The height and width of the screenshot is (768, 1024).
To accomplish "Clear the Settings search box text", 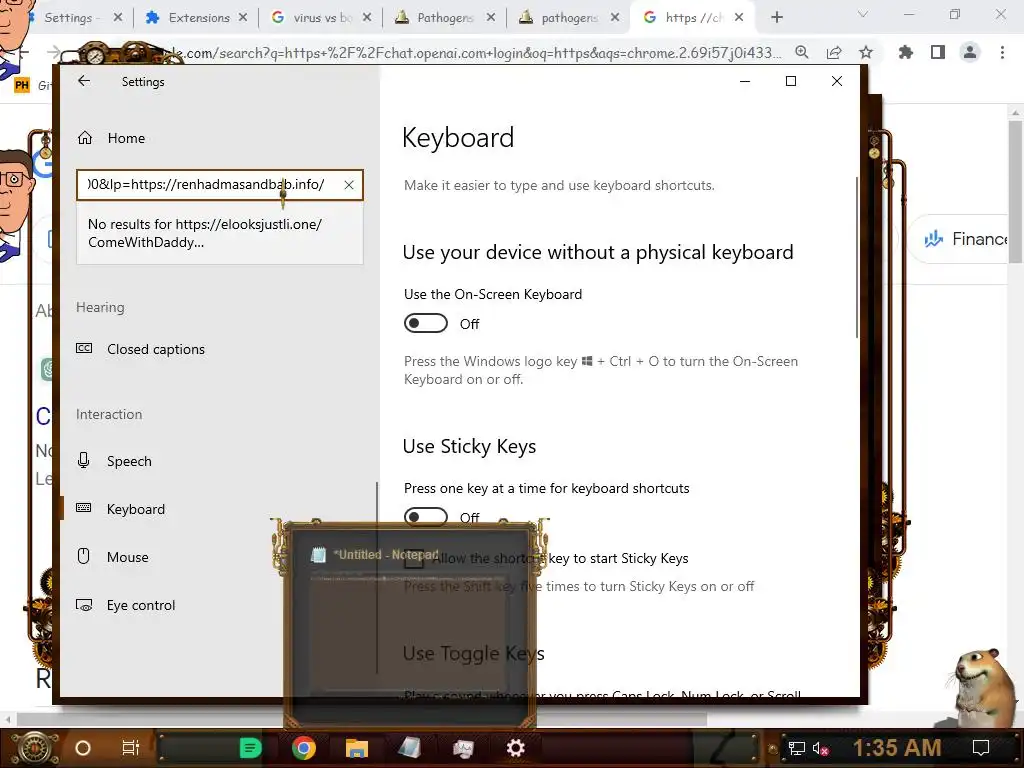I will pos(349,185).
